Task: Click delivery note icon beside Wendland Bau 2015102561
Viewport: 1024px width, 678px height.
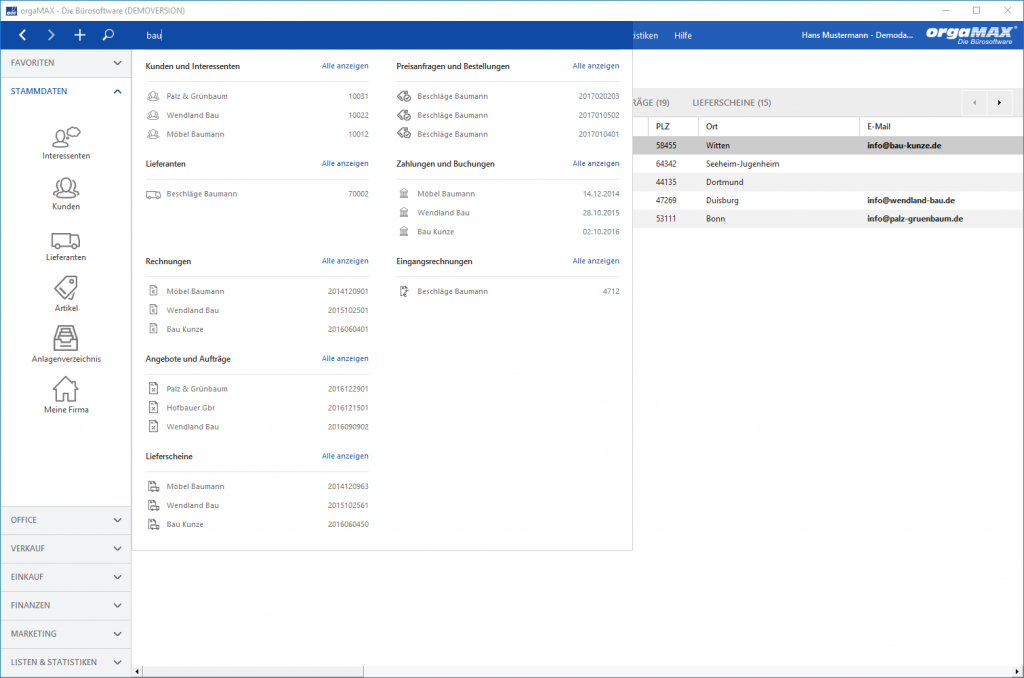Action: point(153,506)
